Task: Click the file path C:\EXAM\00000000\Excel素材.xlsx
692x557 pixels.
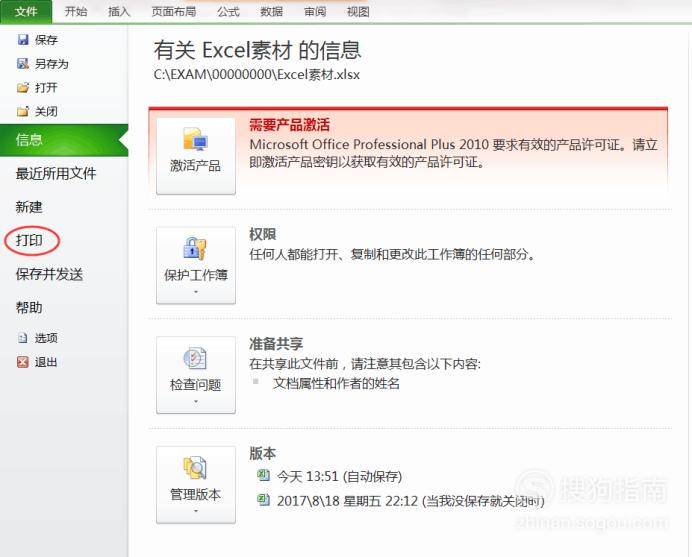Action: [256, 75]
